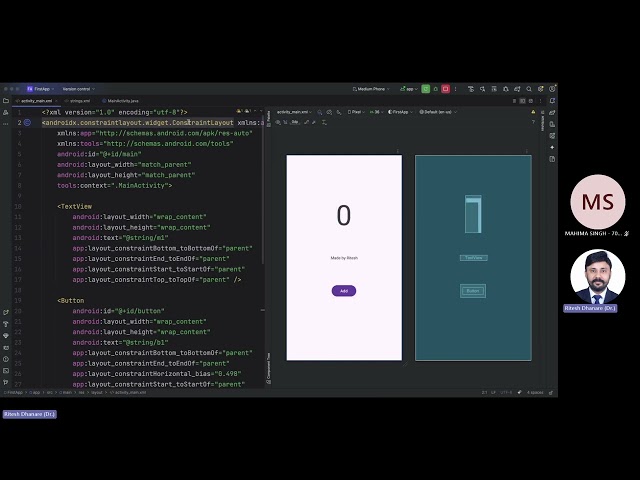Click the code editor vertical scrollbar

(263, 188)
